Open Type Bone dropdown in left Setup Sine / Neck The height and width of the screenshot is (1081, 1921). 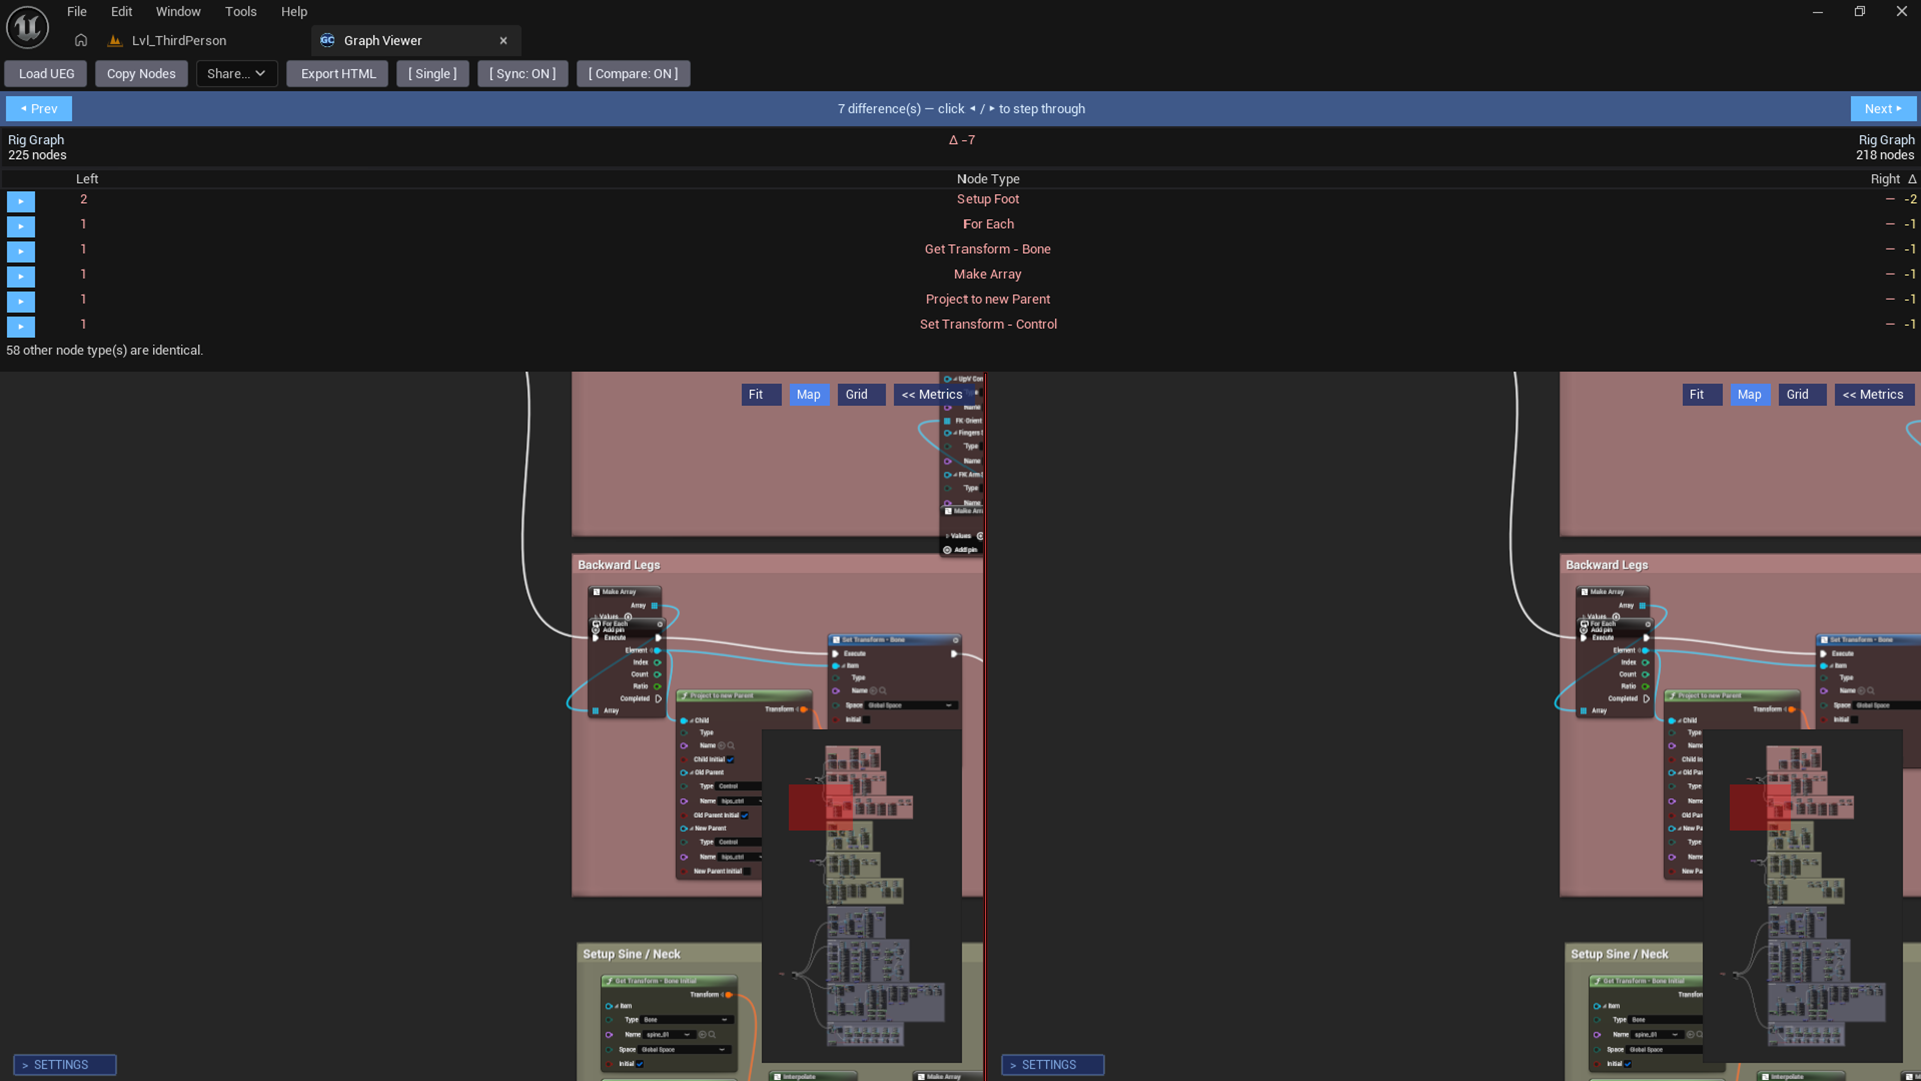(685, 1020)
